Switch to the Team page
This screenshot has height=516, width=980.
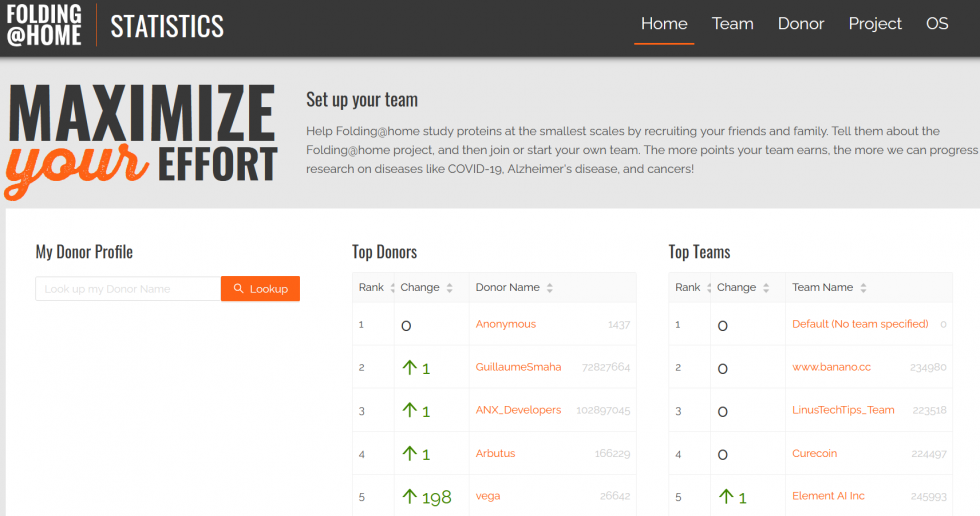(732, 24)
